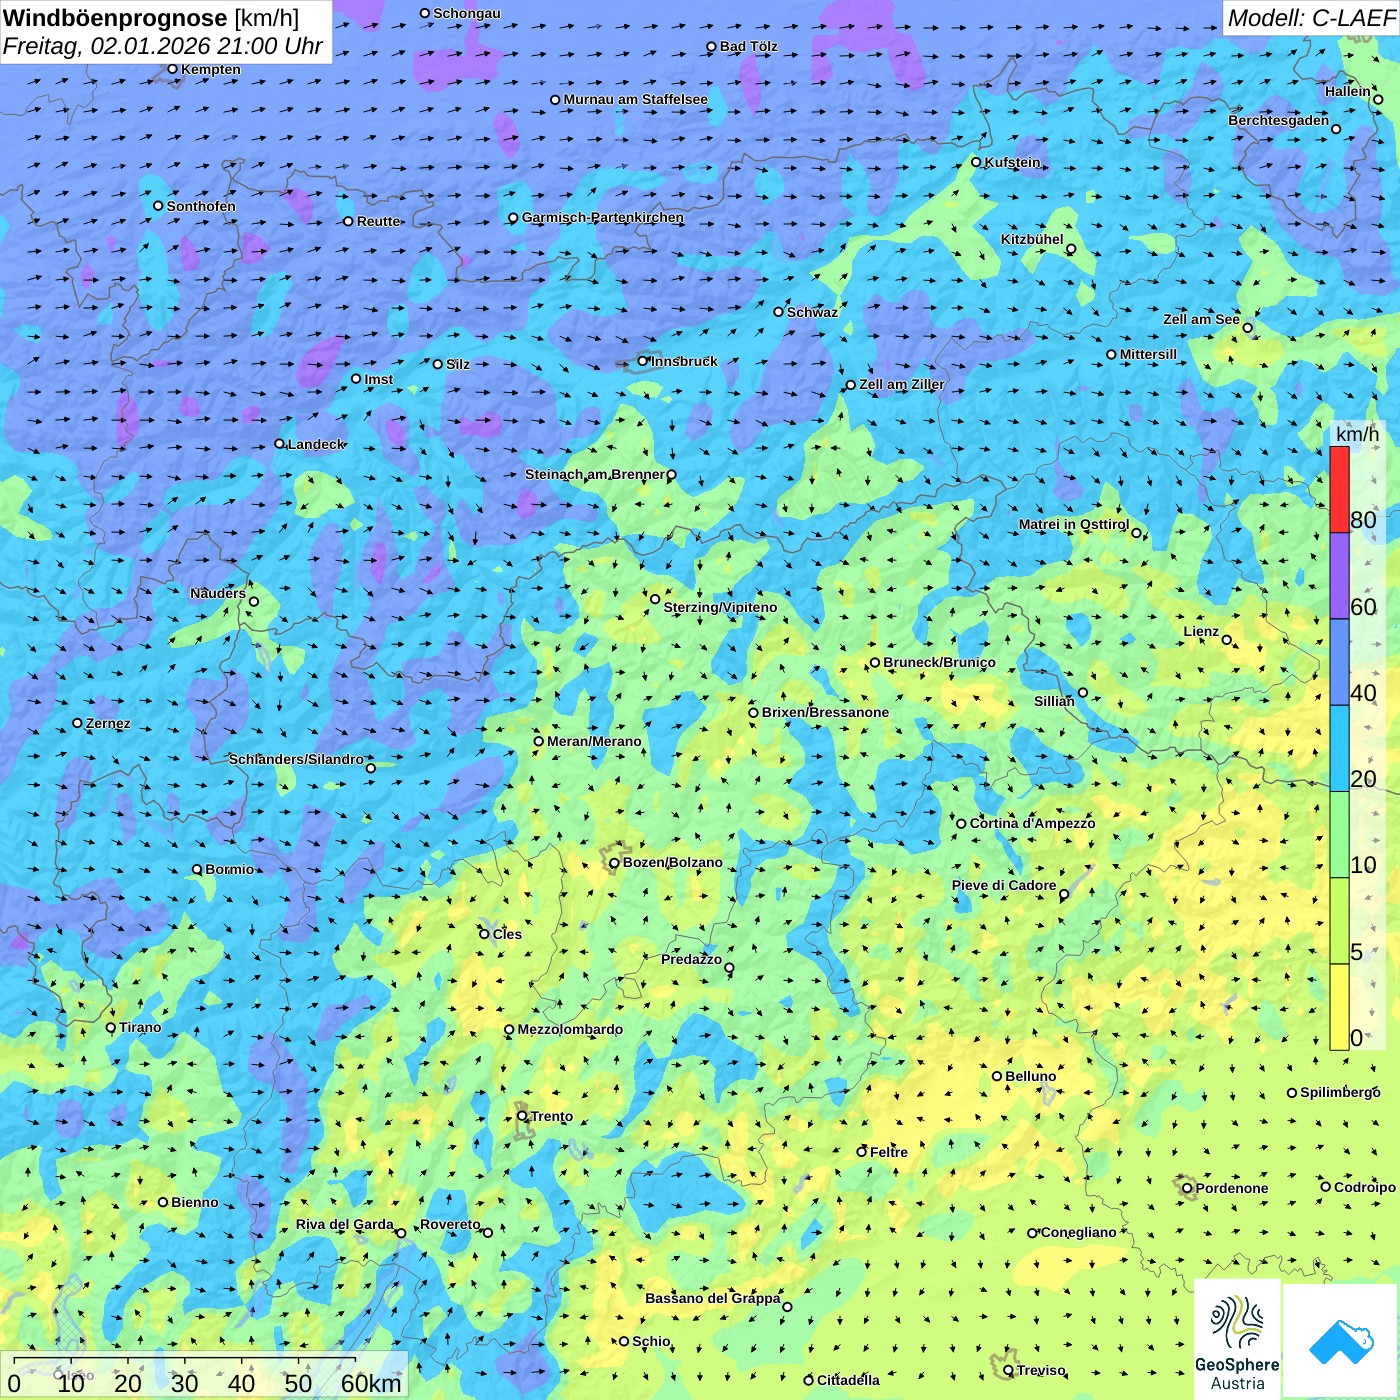
Task: Click the Bruneck/Brunico label
Action: (939, 662)
